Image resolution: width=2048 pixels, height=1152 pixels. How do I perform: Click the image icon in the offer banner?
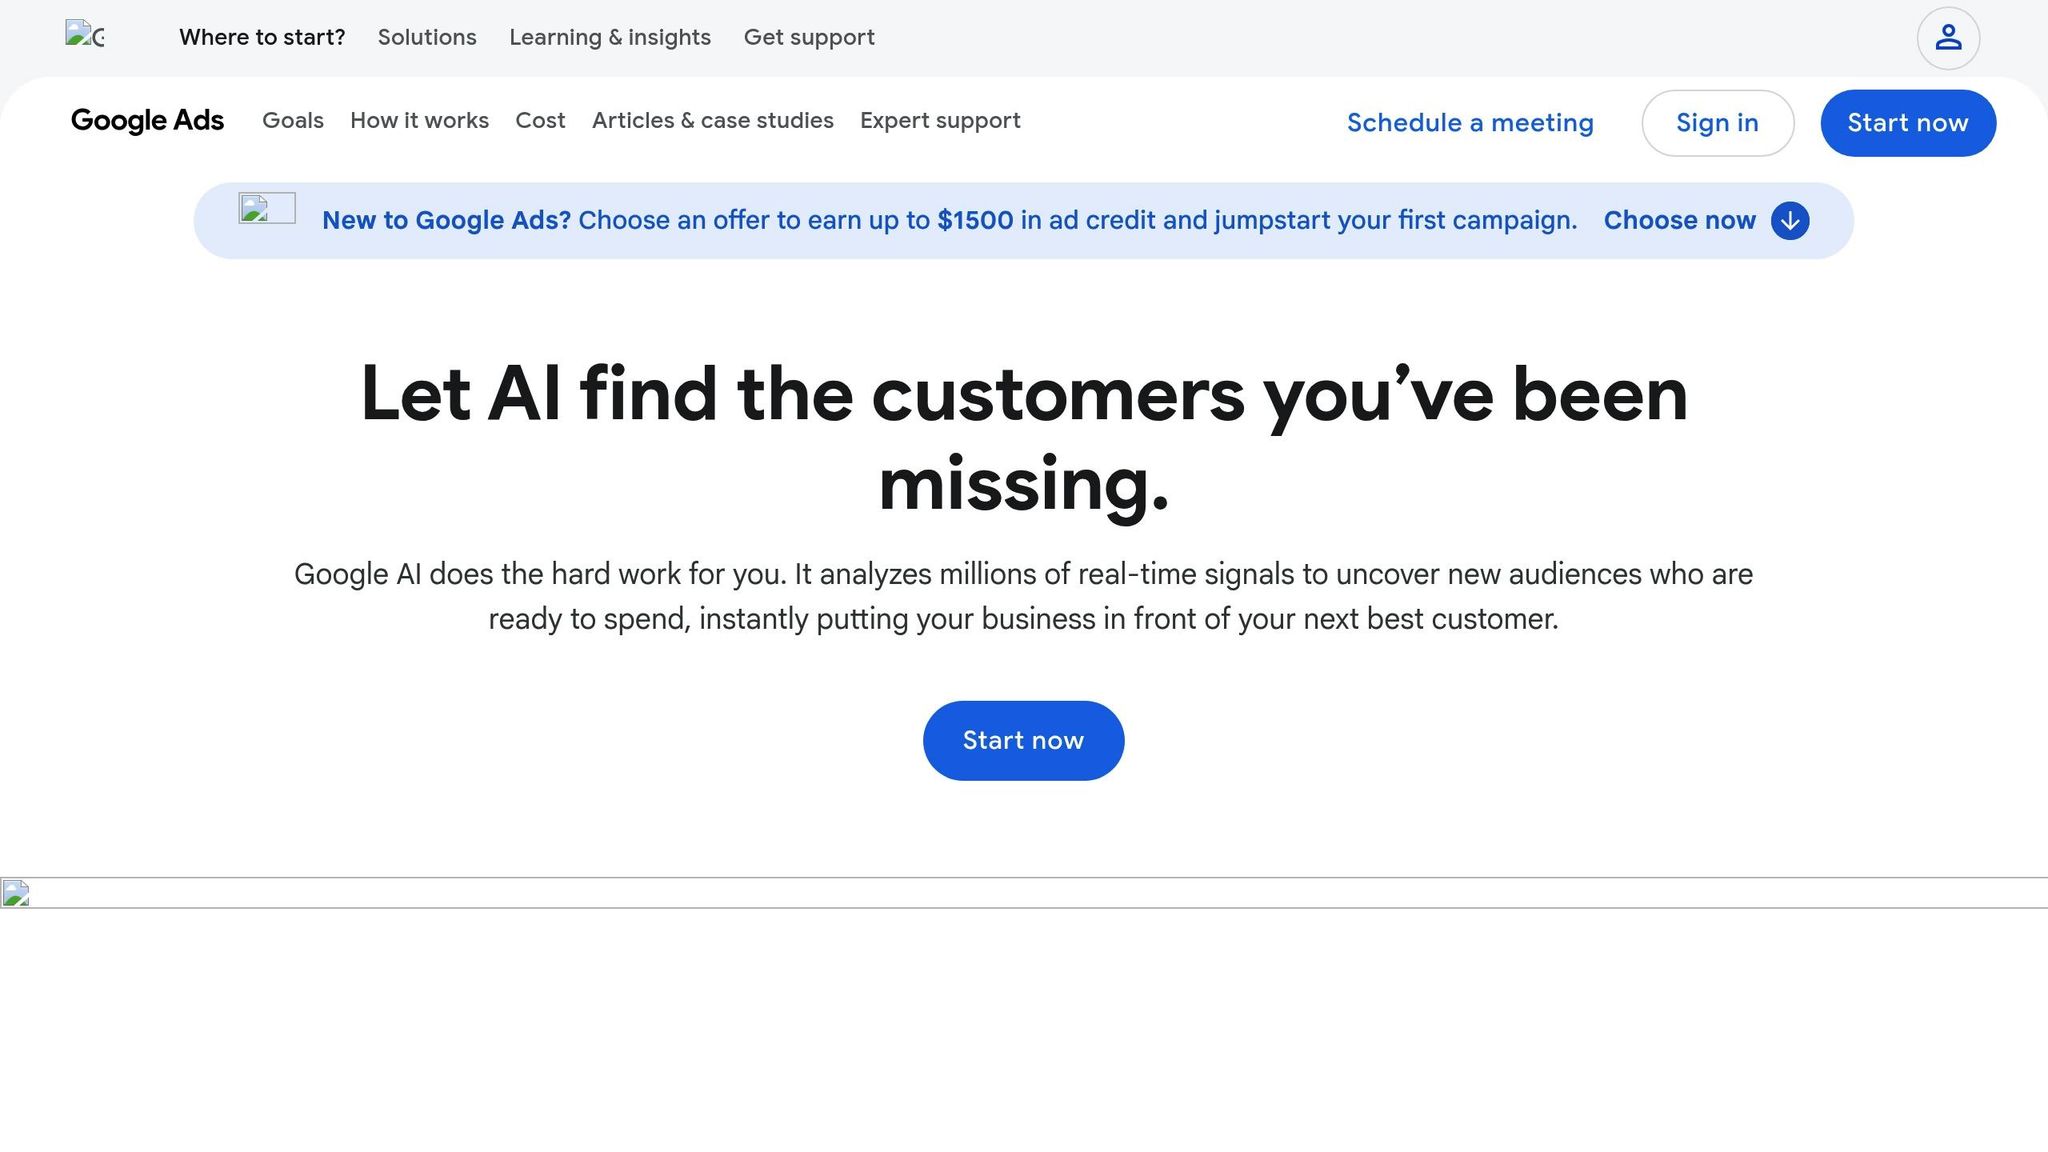pos(266,209)
